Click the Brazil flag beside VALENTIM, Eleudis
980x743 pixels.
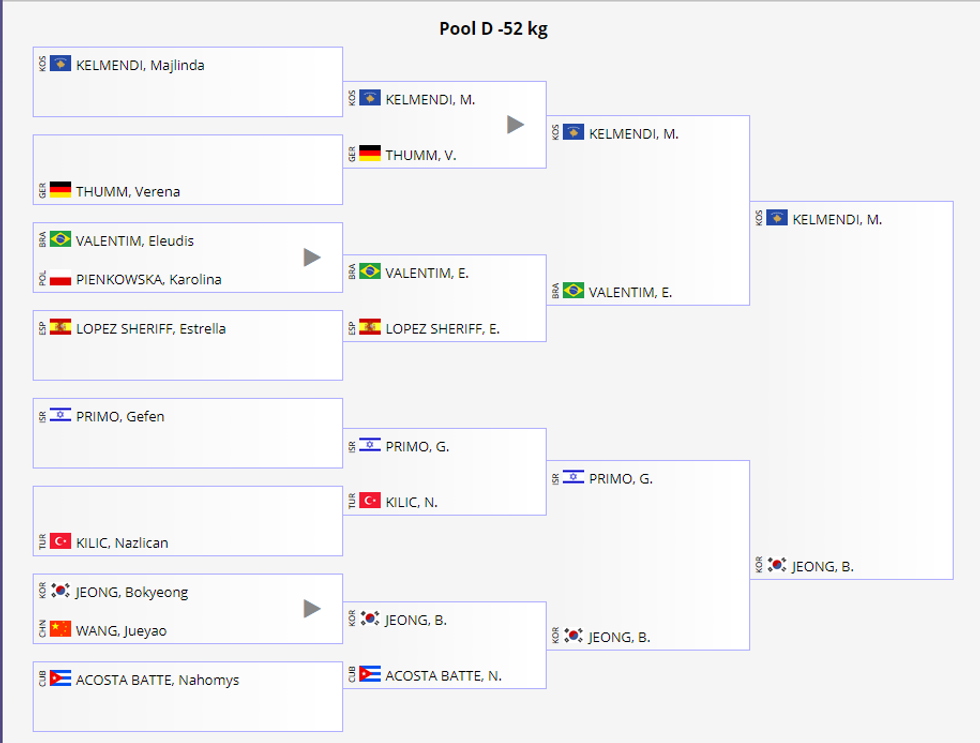60,240
